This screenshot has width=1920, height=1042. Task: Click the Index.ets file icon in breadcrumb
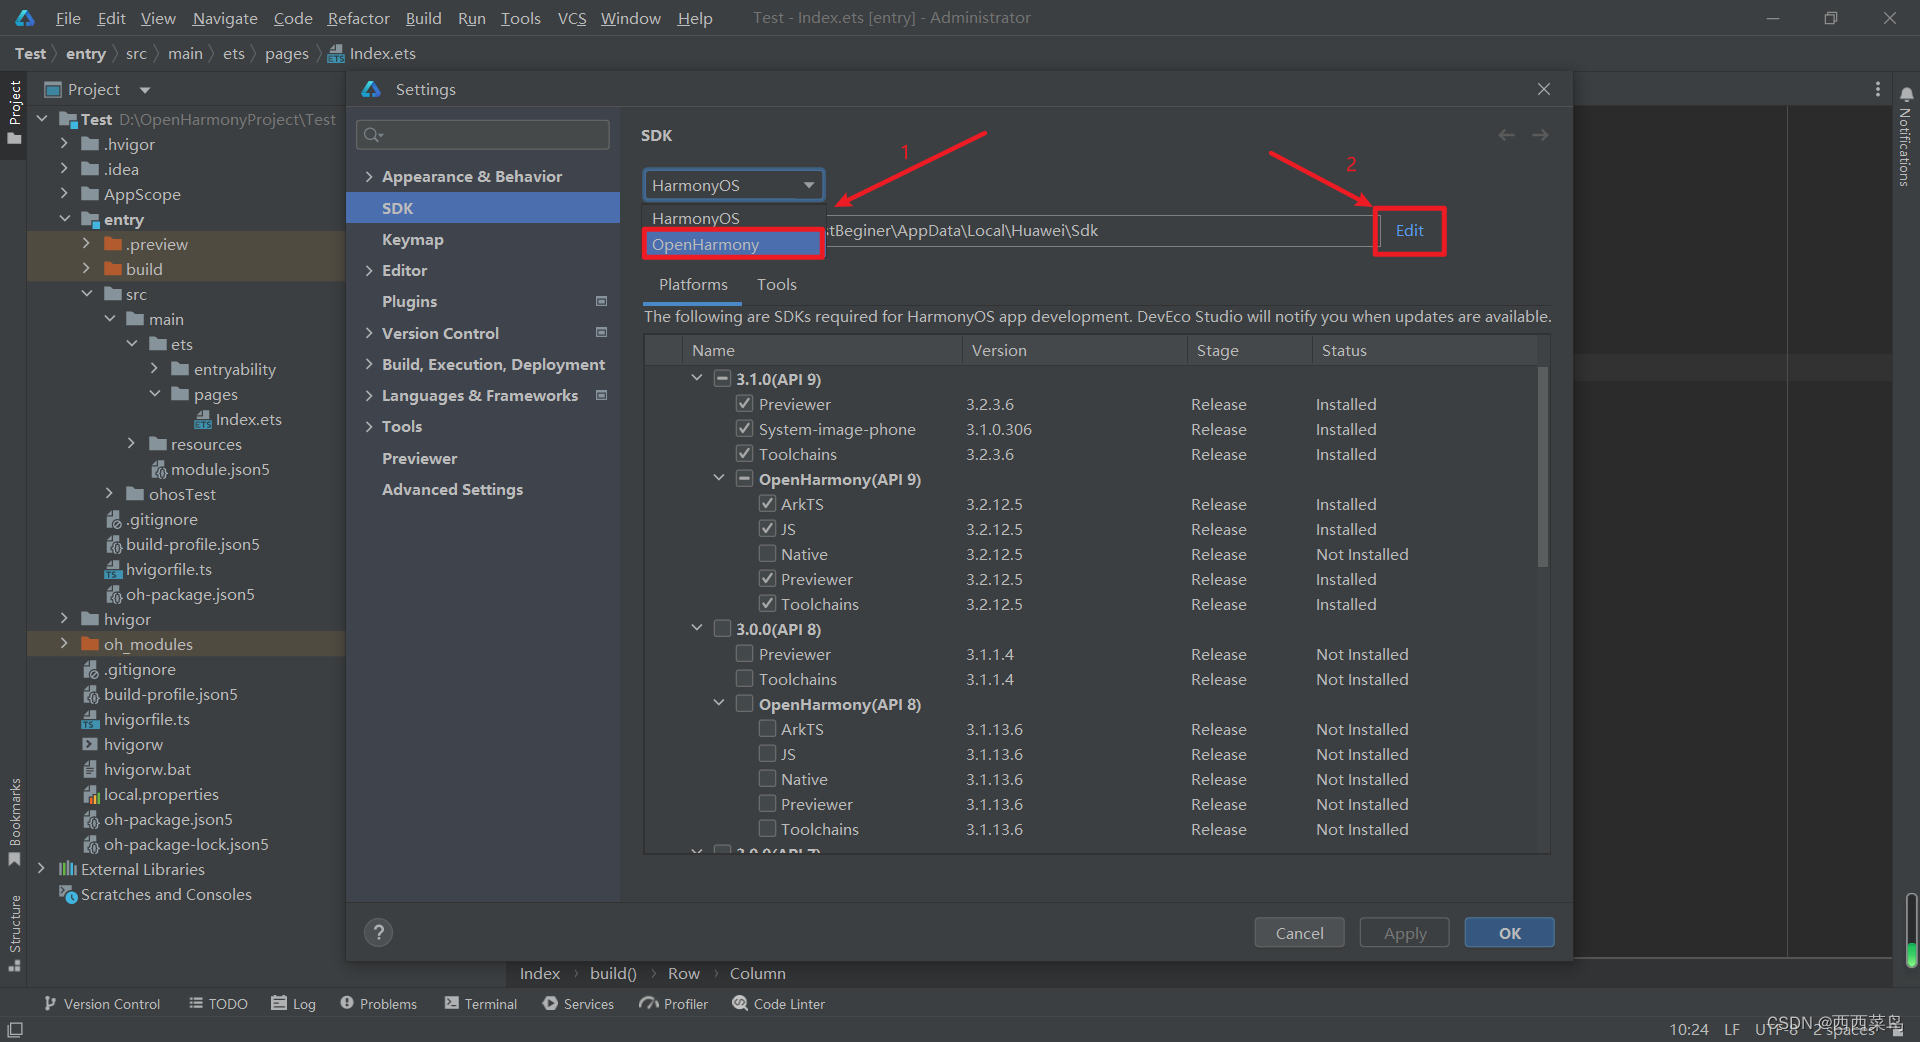(337, 54)
